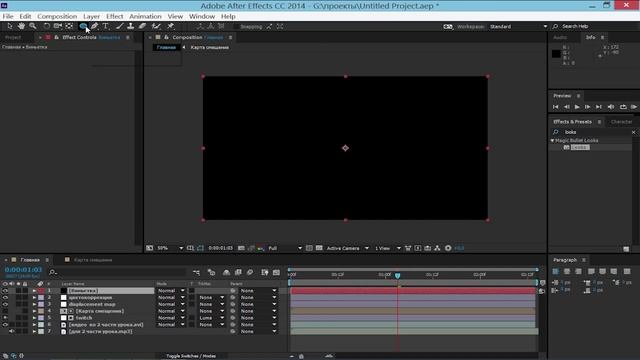Select the Type text tool
This screenshot has width=640, height=360.
(x=106, y=26)
